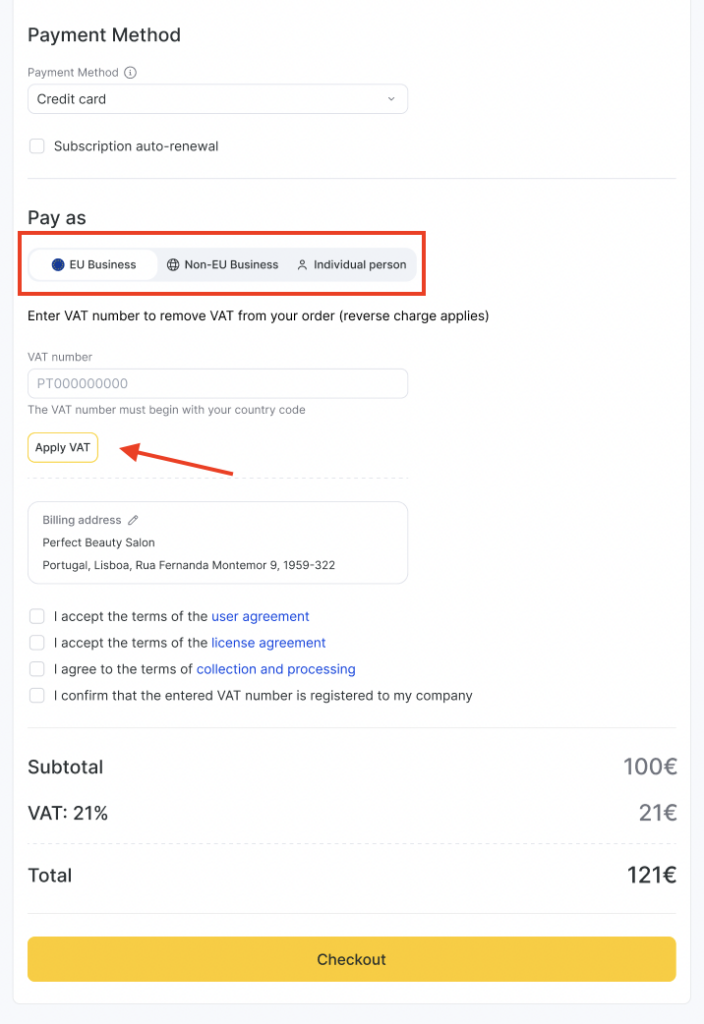Click the person icon for Individual
Image resolution: width=704 pixels, height=1024 pixels.
(x=302, y=265)
